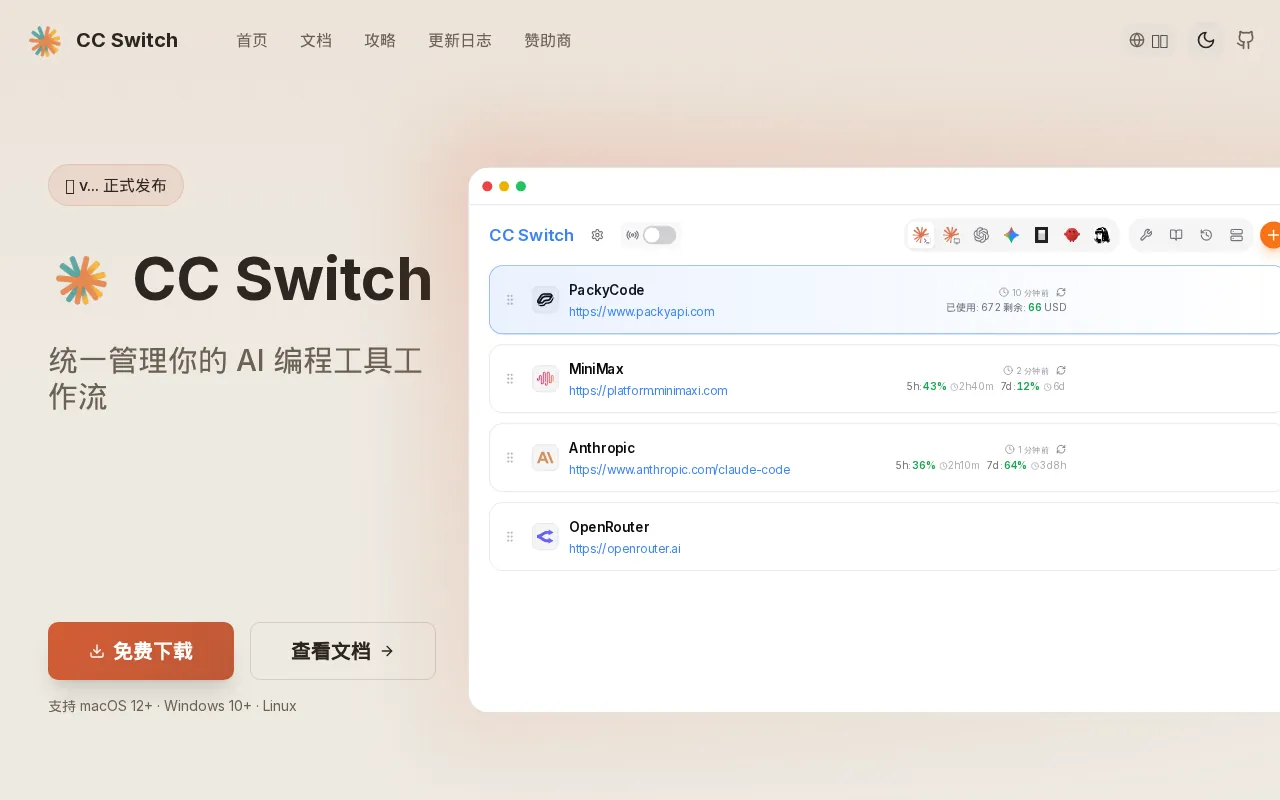The width and height of the screenshot is (1280, 800).
Task: Open the settings gear beside CC Switch title
Action: click(597, 235)
